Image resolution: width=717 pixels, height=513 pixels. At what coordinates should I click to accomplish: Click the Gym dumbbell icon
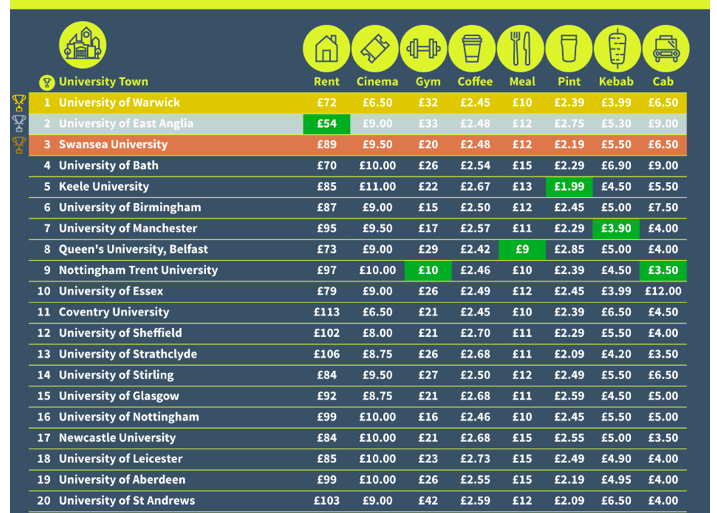[x=424, y=48]
